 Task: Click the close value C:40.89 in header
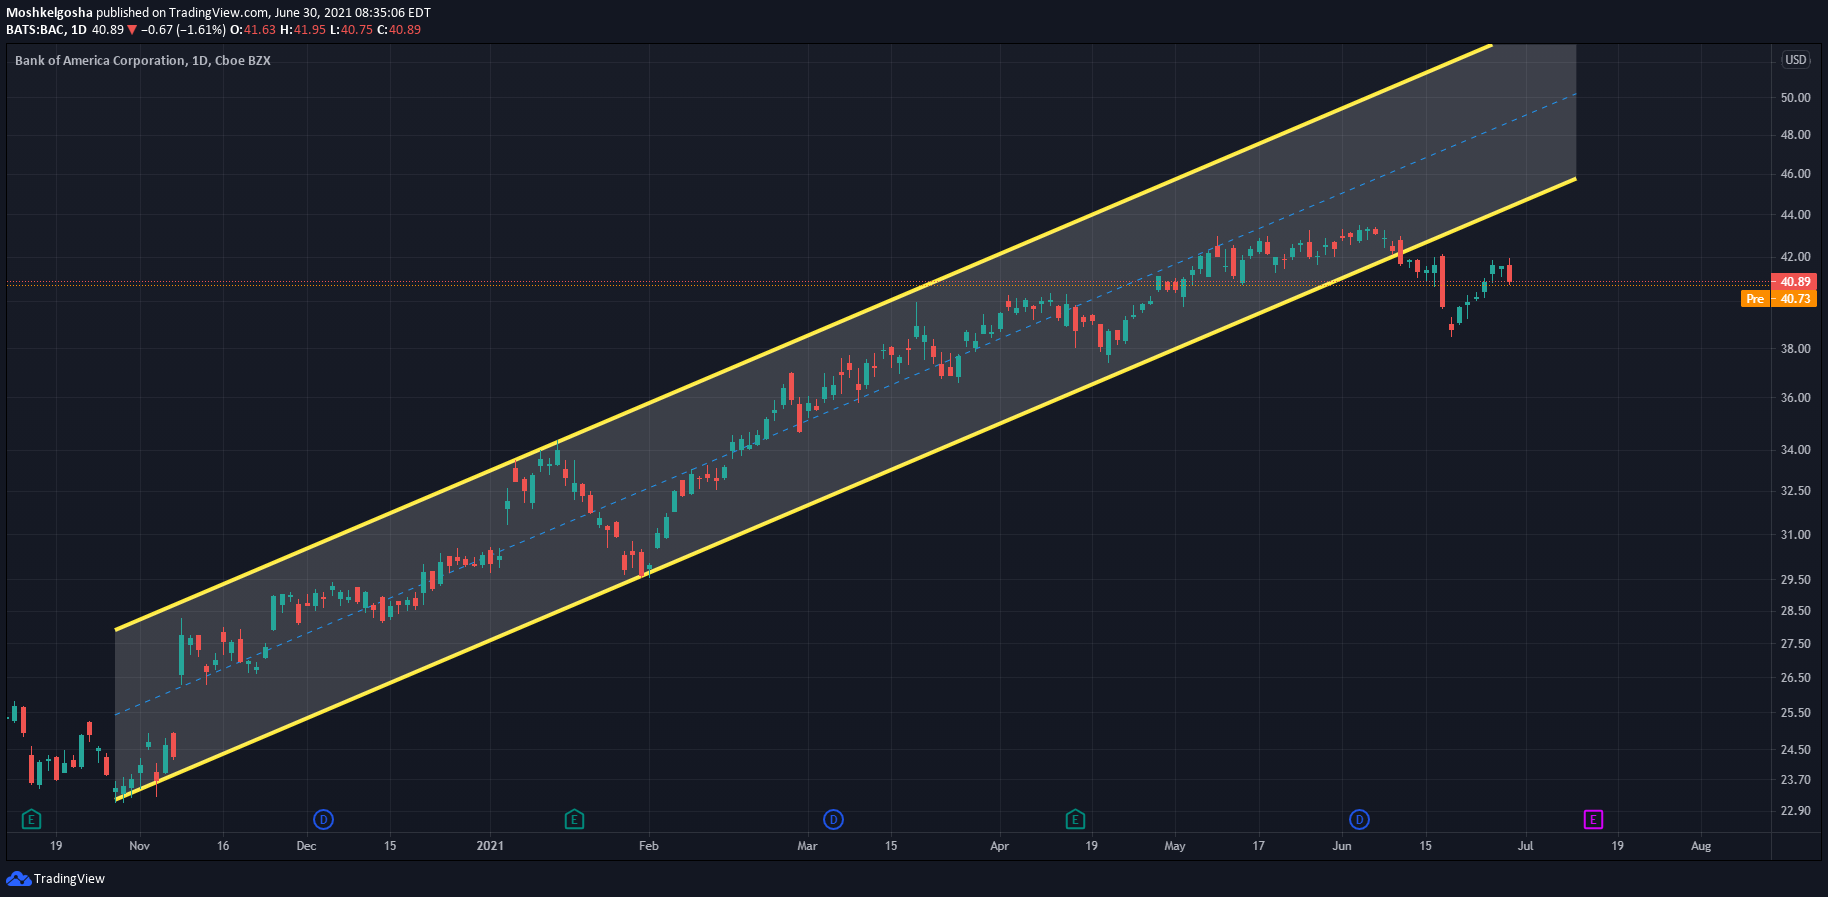(x=399, y=30)
